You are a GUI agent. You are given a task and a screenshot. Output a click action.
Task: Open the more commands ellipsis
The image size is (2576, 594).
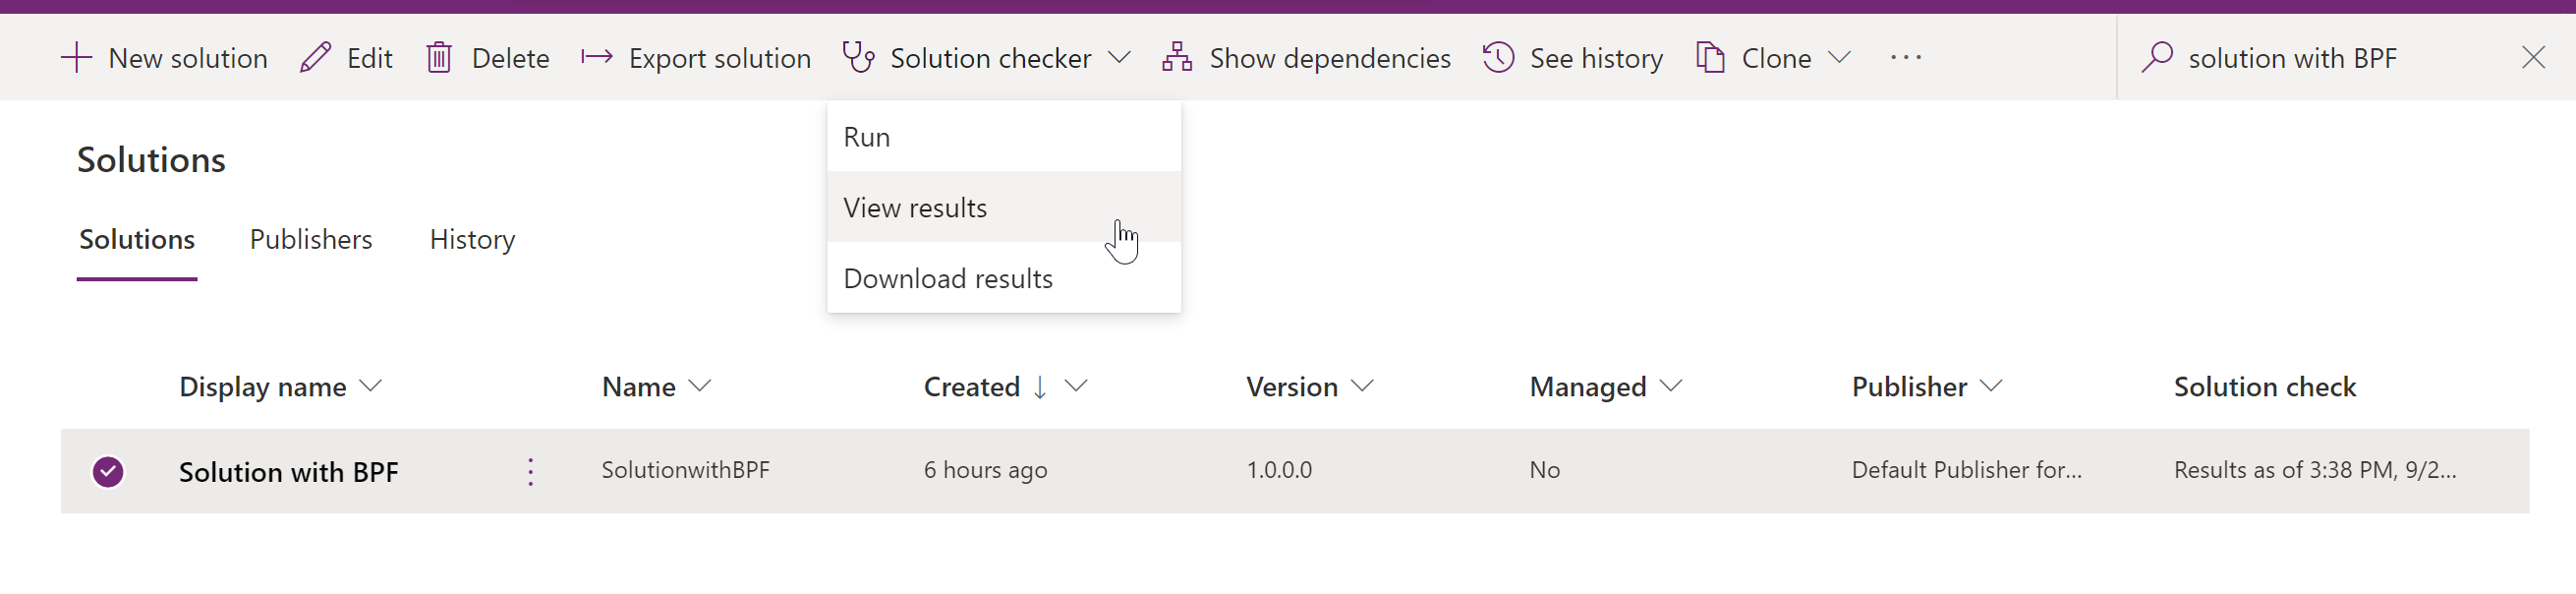pos(1906,57)
